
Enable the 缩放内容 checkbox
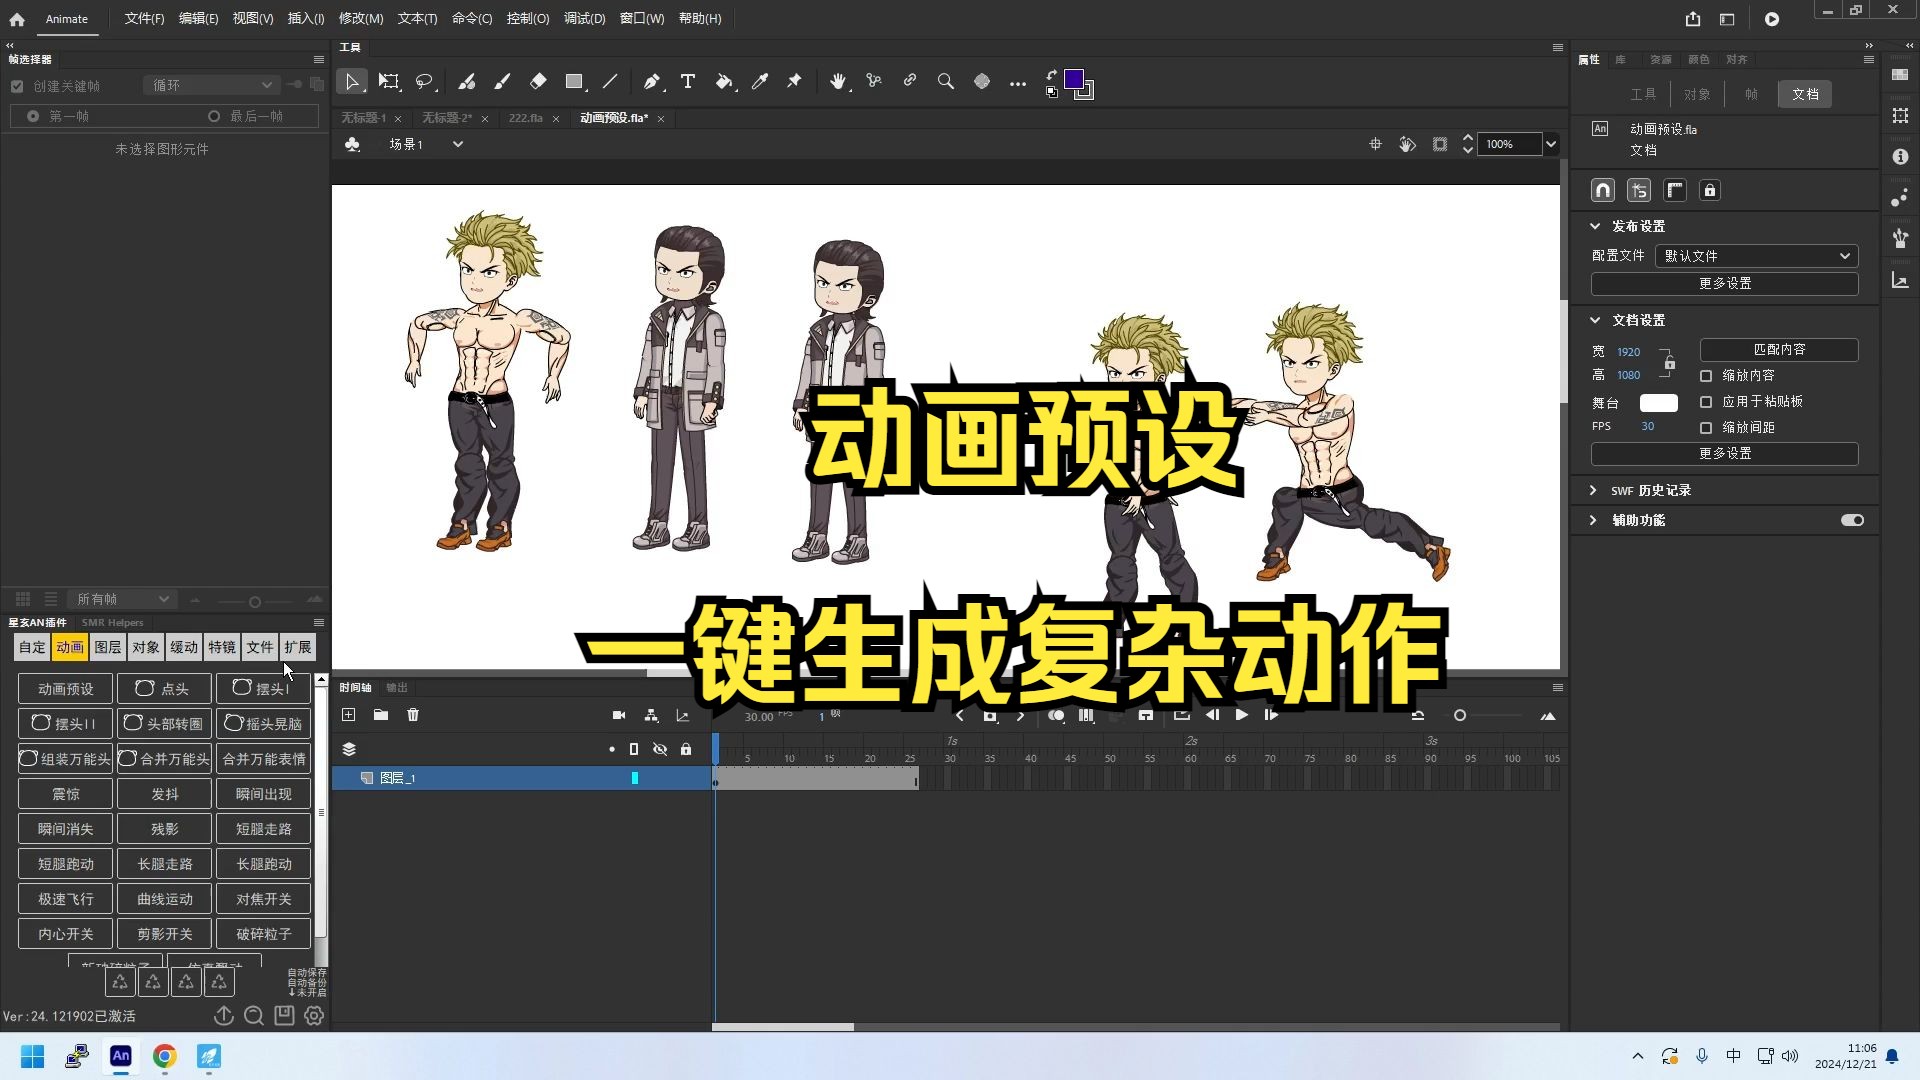[1708, 375]
